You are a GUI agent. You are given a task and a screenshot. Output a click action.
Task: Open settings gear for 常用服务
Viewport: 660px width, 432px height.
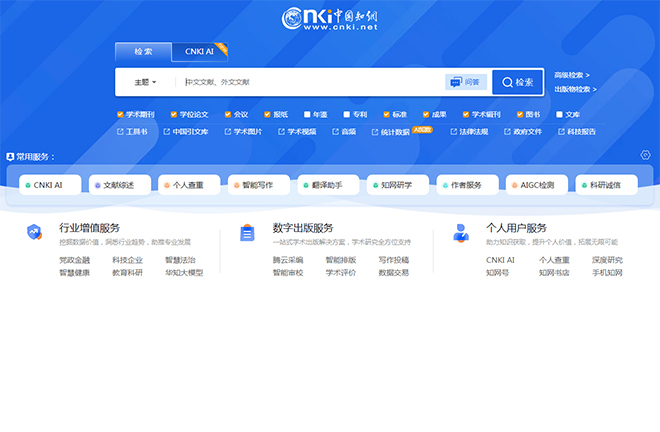(x=645, y=155)
